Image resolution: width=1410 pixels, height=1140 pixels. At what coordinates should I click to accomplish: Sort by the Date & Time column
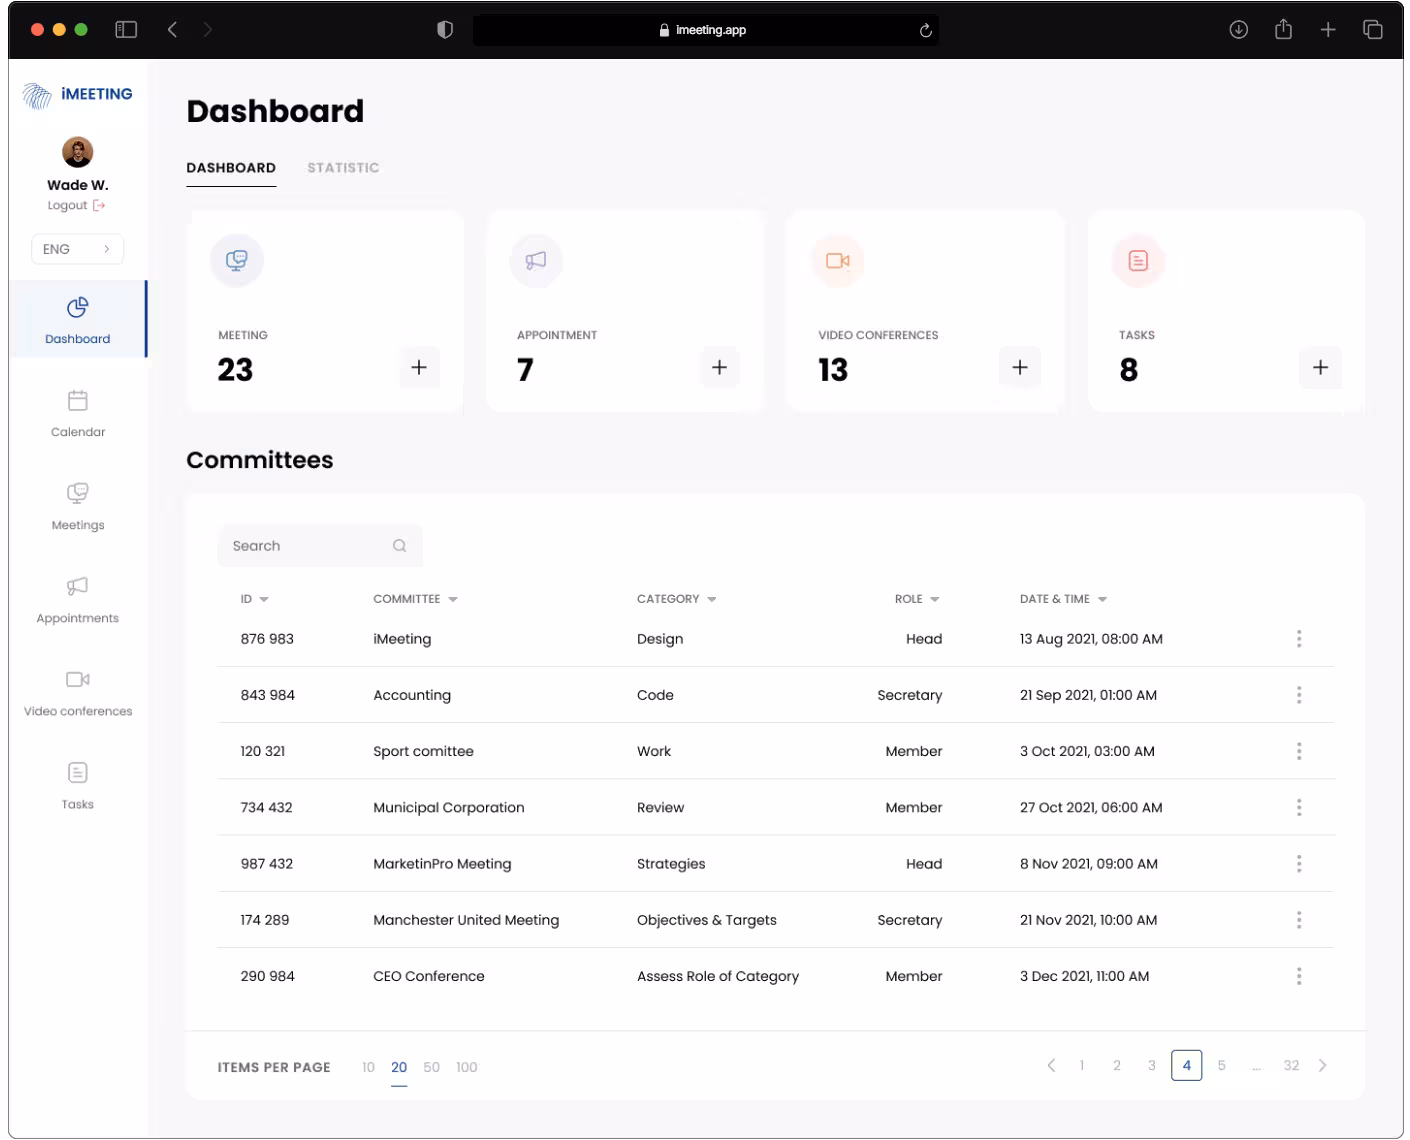point(1063,599)
